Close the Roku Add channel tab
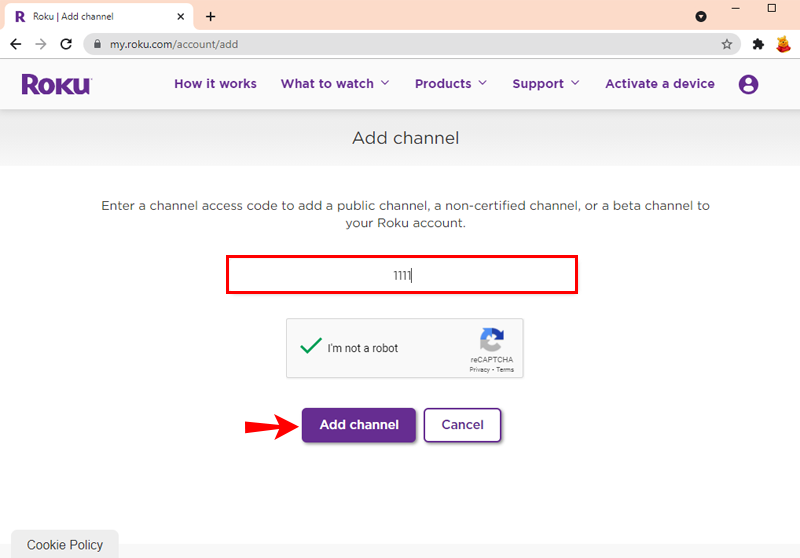Viewport: 800px width, 558px height. click(181, 17)
